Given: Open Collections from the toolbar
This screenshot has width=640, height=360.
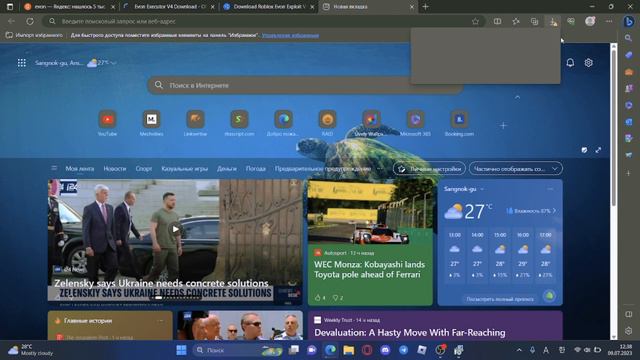Looking at the screenshot, I should [x=534, y=21].
